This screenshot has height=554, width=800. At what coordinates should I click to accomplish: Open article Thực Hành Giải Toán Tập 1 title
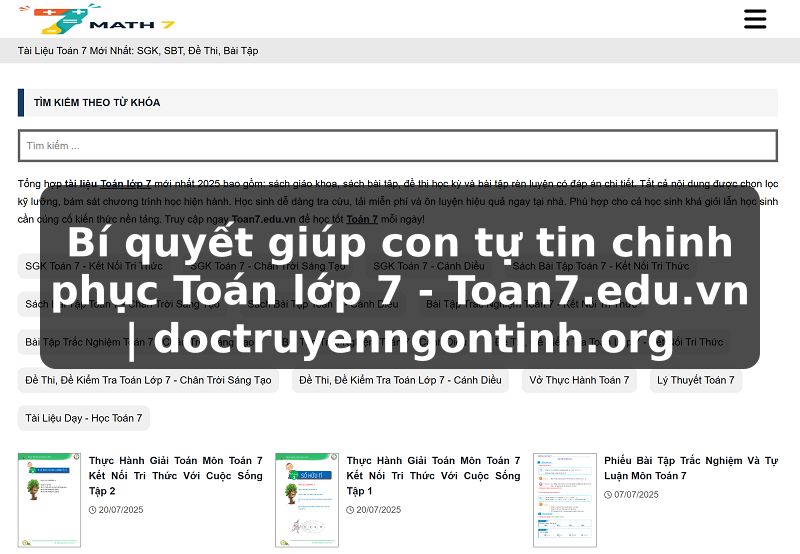433,475
